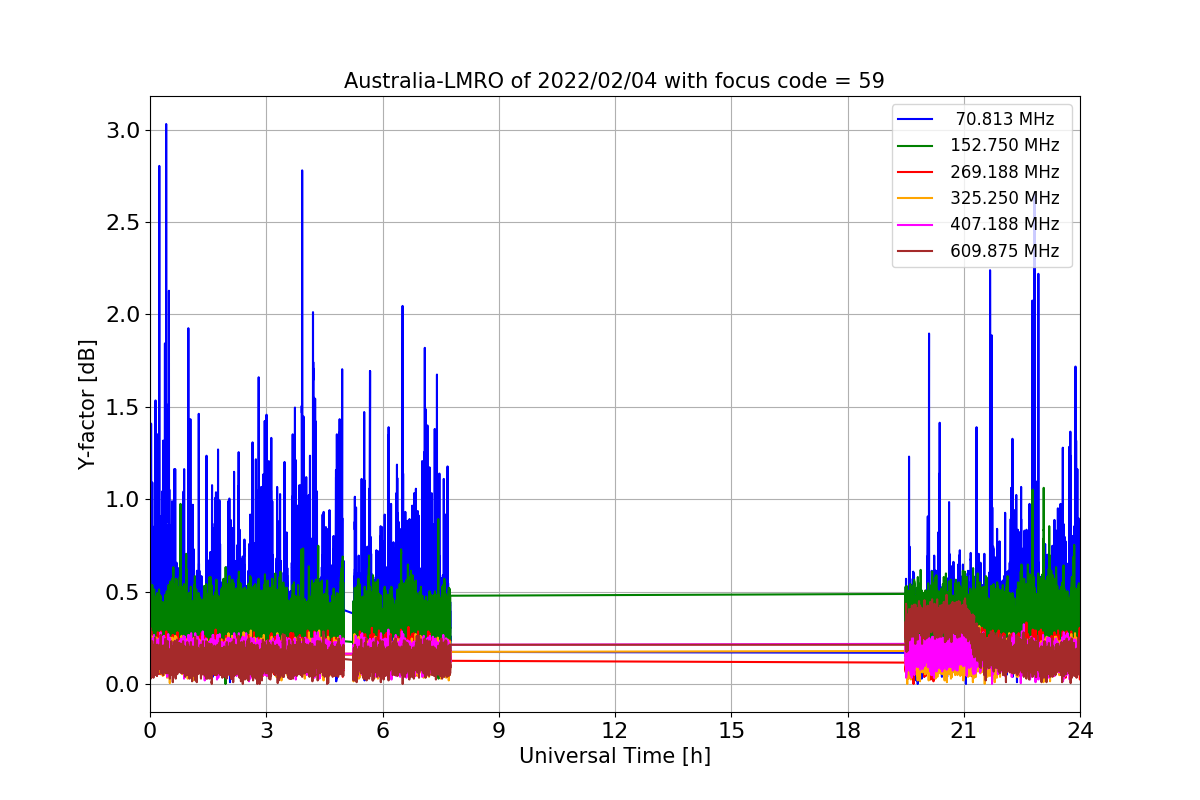Click the x-axis tick label 15
This screenshot has width=1200, height=800.
731,731
